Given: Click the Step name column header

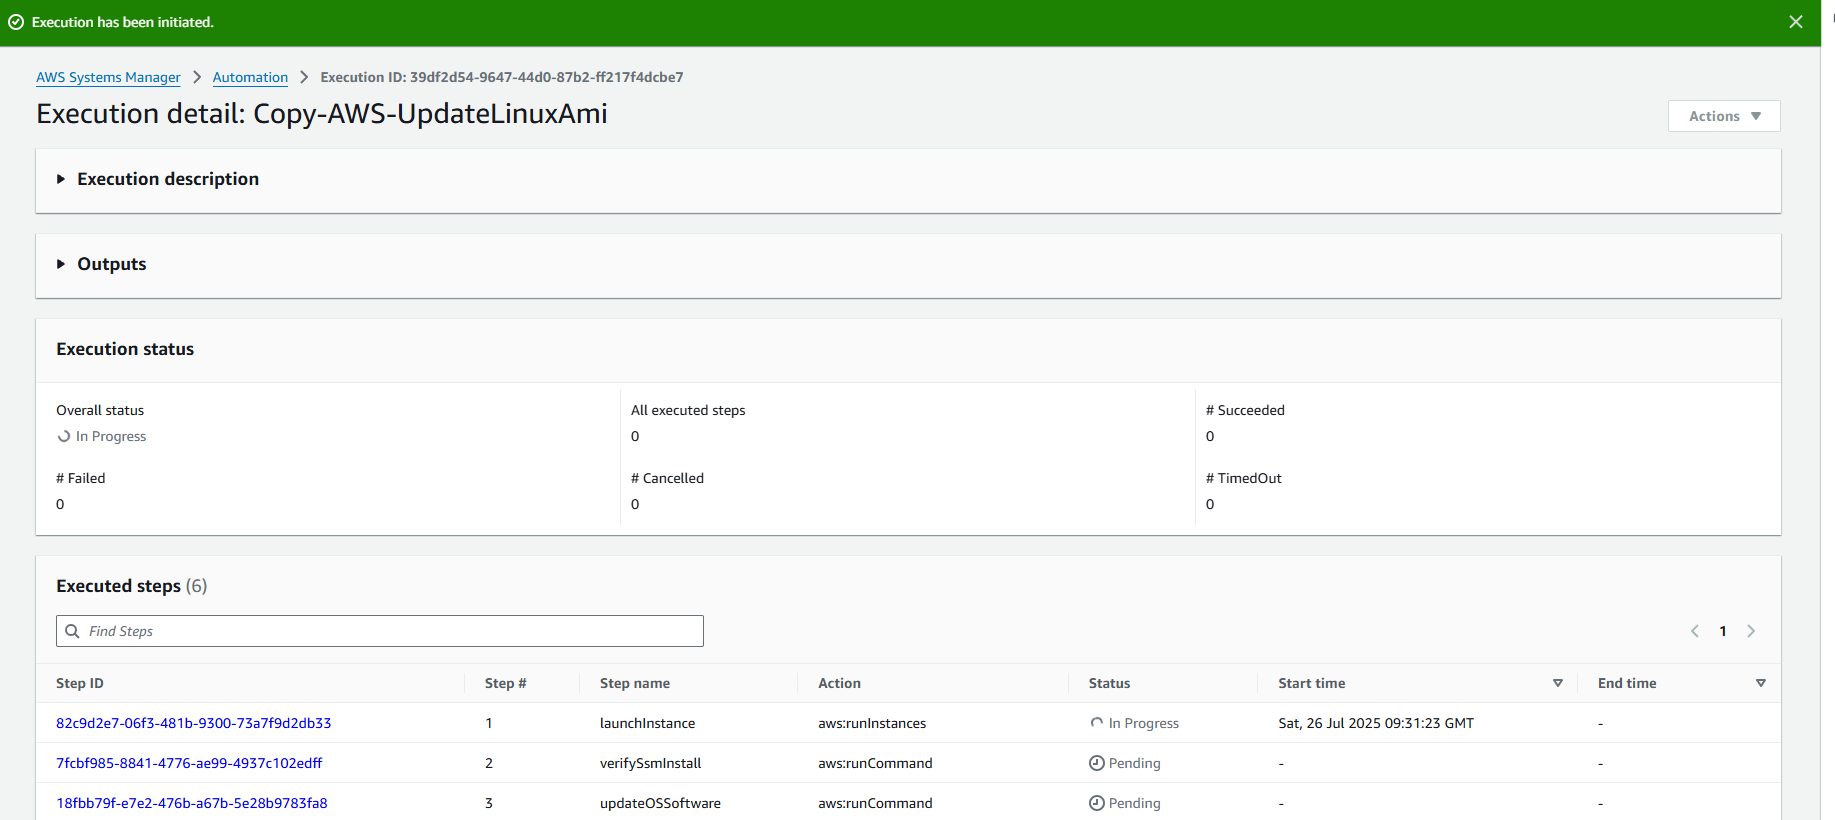Looking at the screenshot, I should 635,683.
